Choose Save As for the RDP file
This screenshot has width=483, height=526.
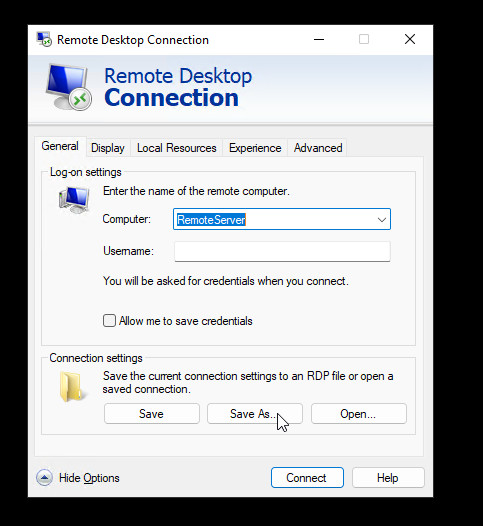pyautogui.click(x=255, y=414)
